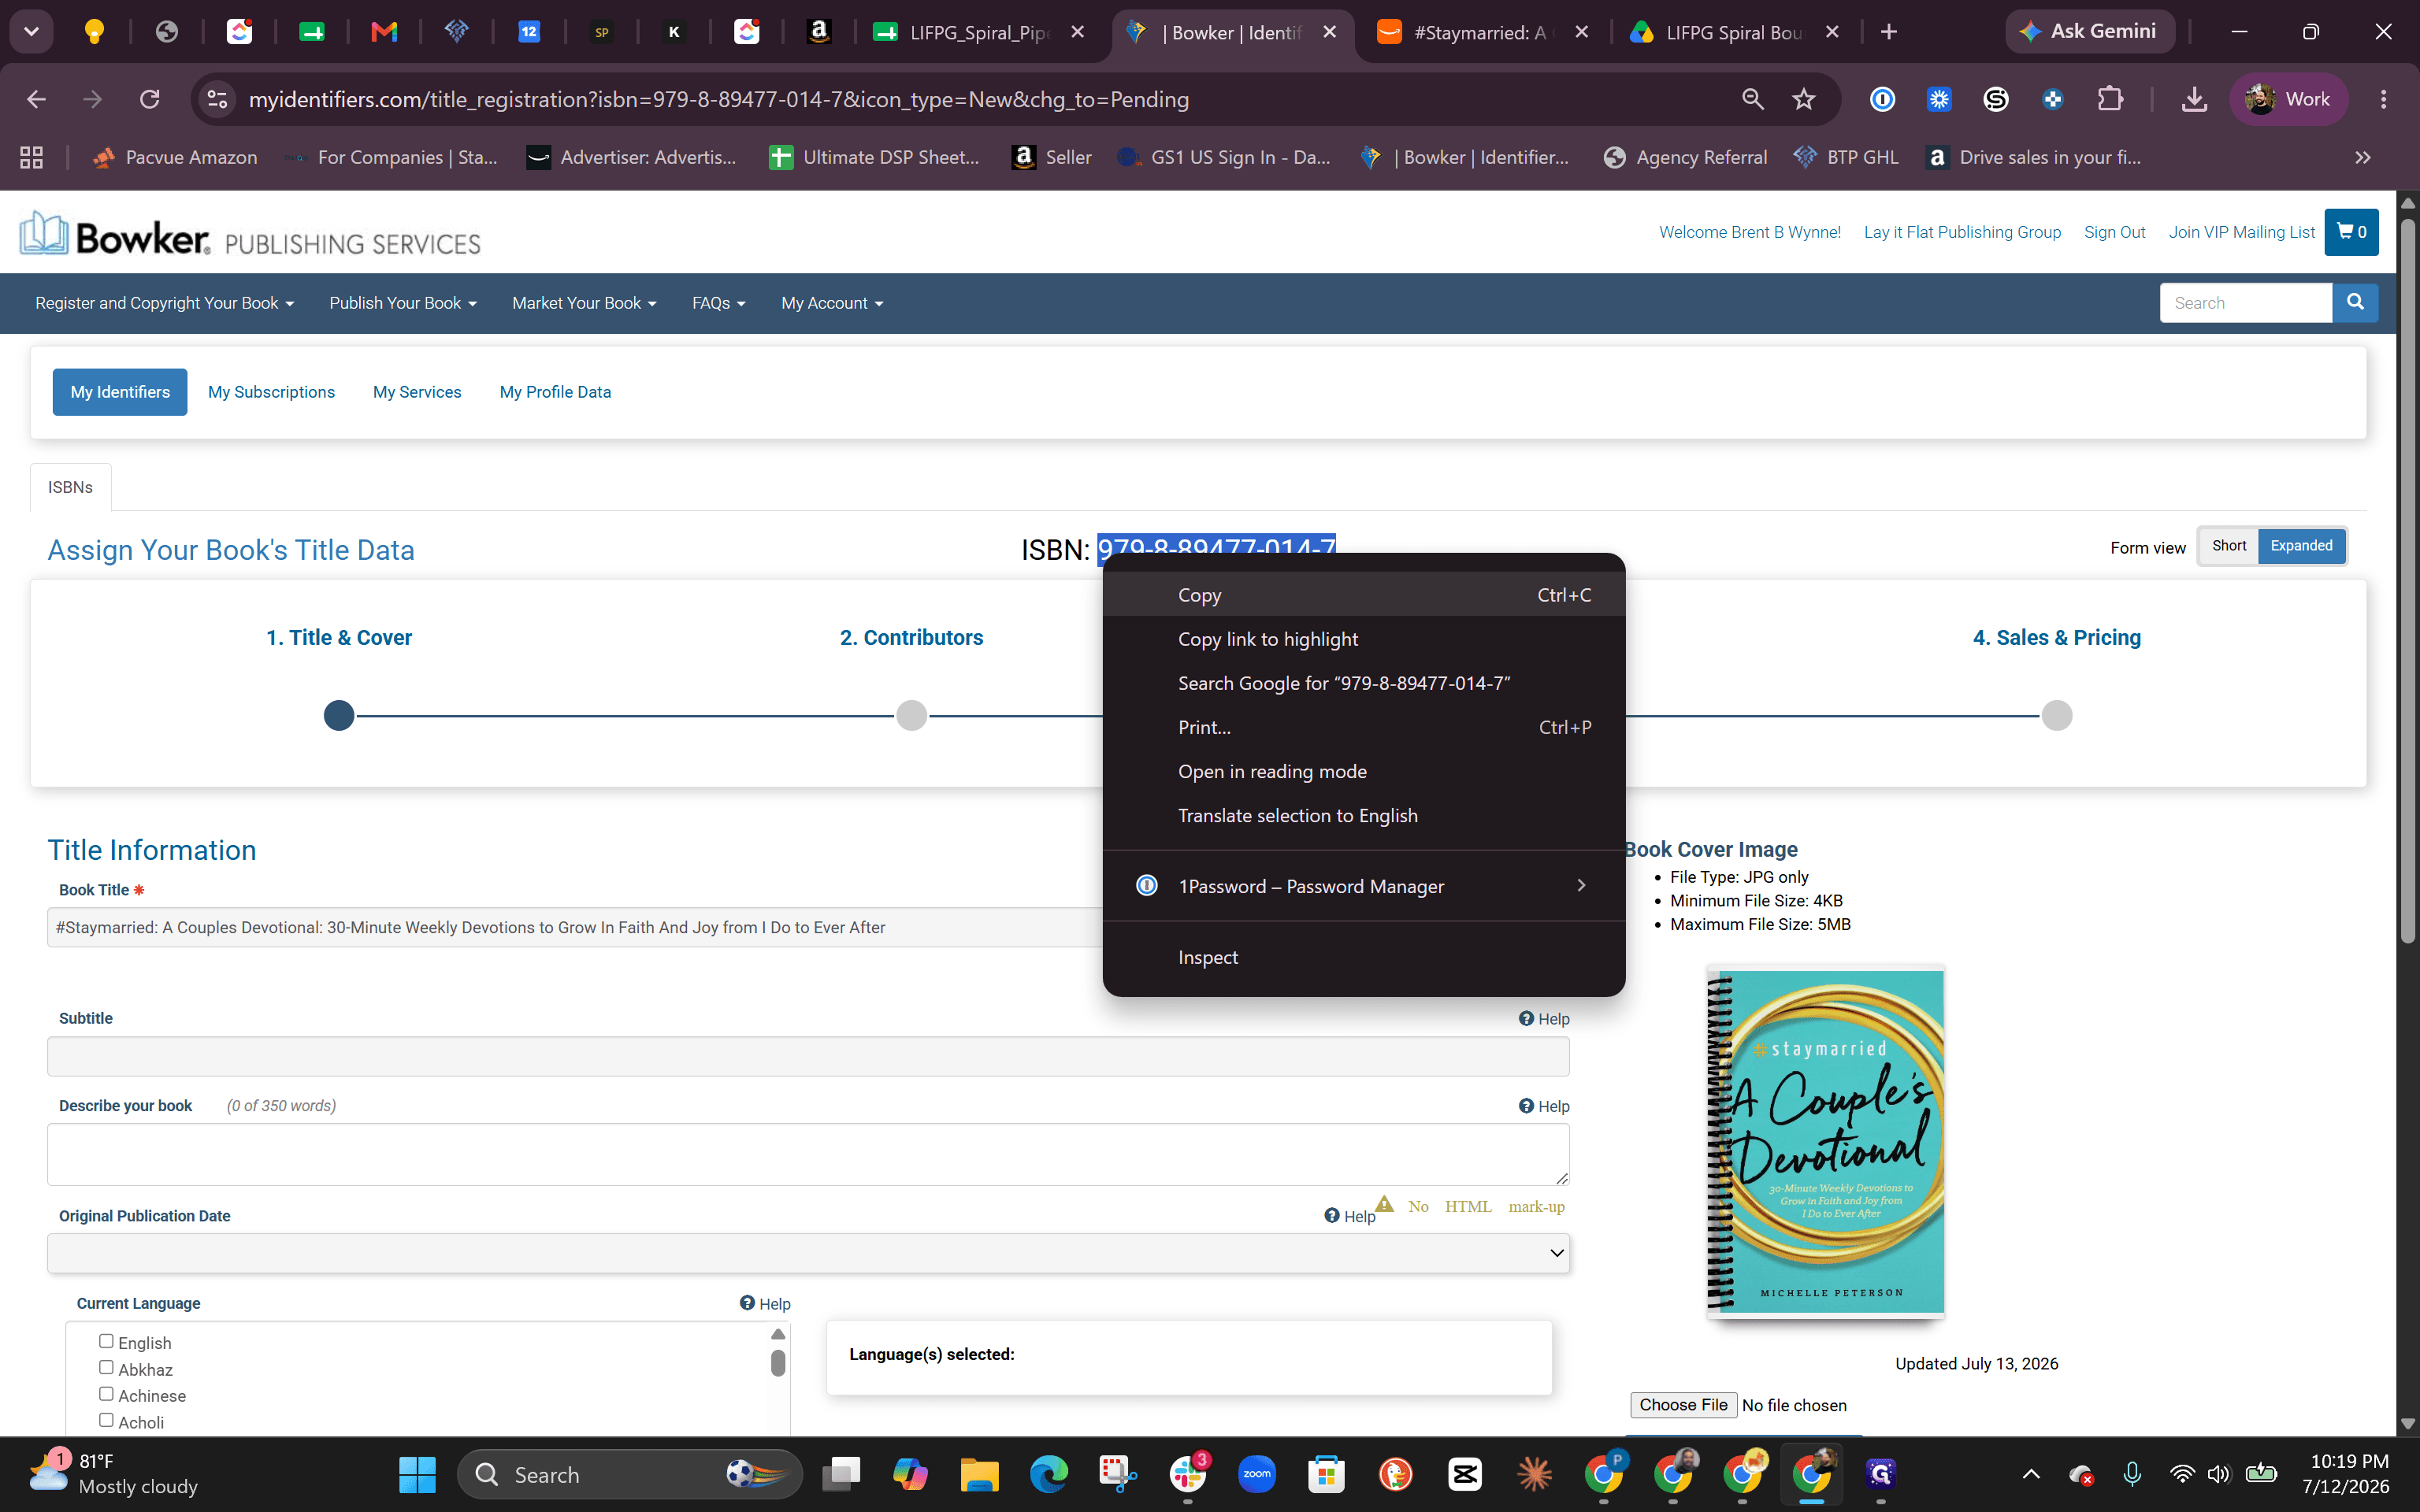Open the Chrome extensions puzzle icon
The image size is (2420, 1512).
tap(2110, 99)
